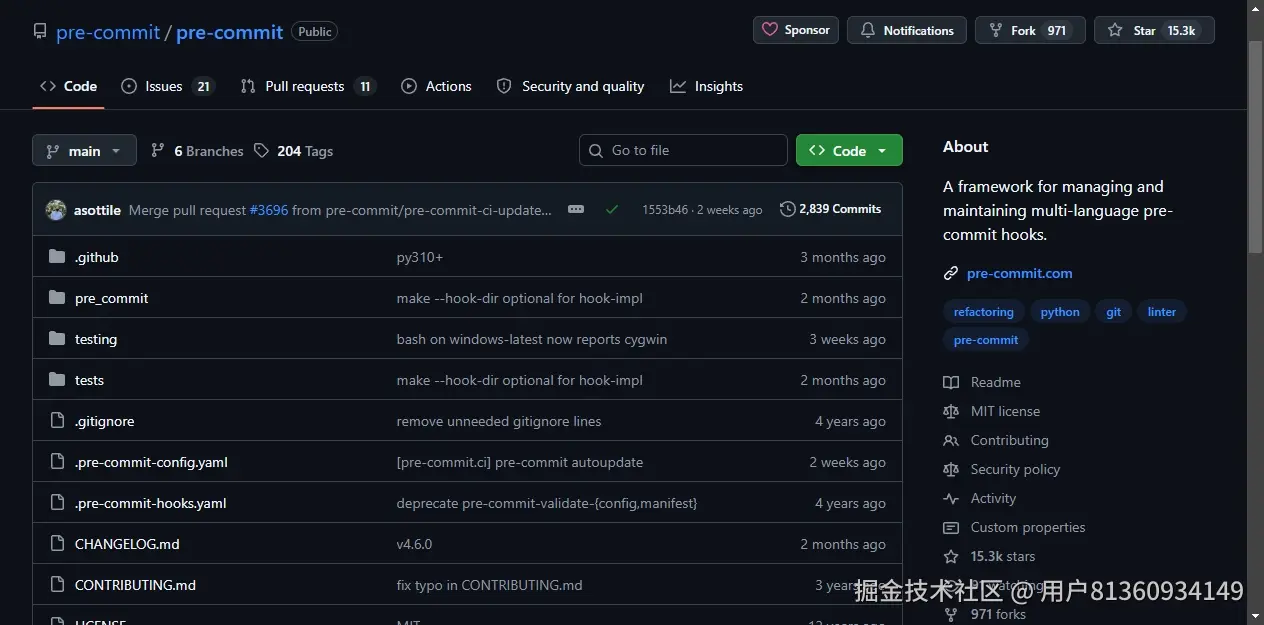The height and width of the screenshot is (625, 1264).
Task: Open the Pull requests tab
Action: 308,86
